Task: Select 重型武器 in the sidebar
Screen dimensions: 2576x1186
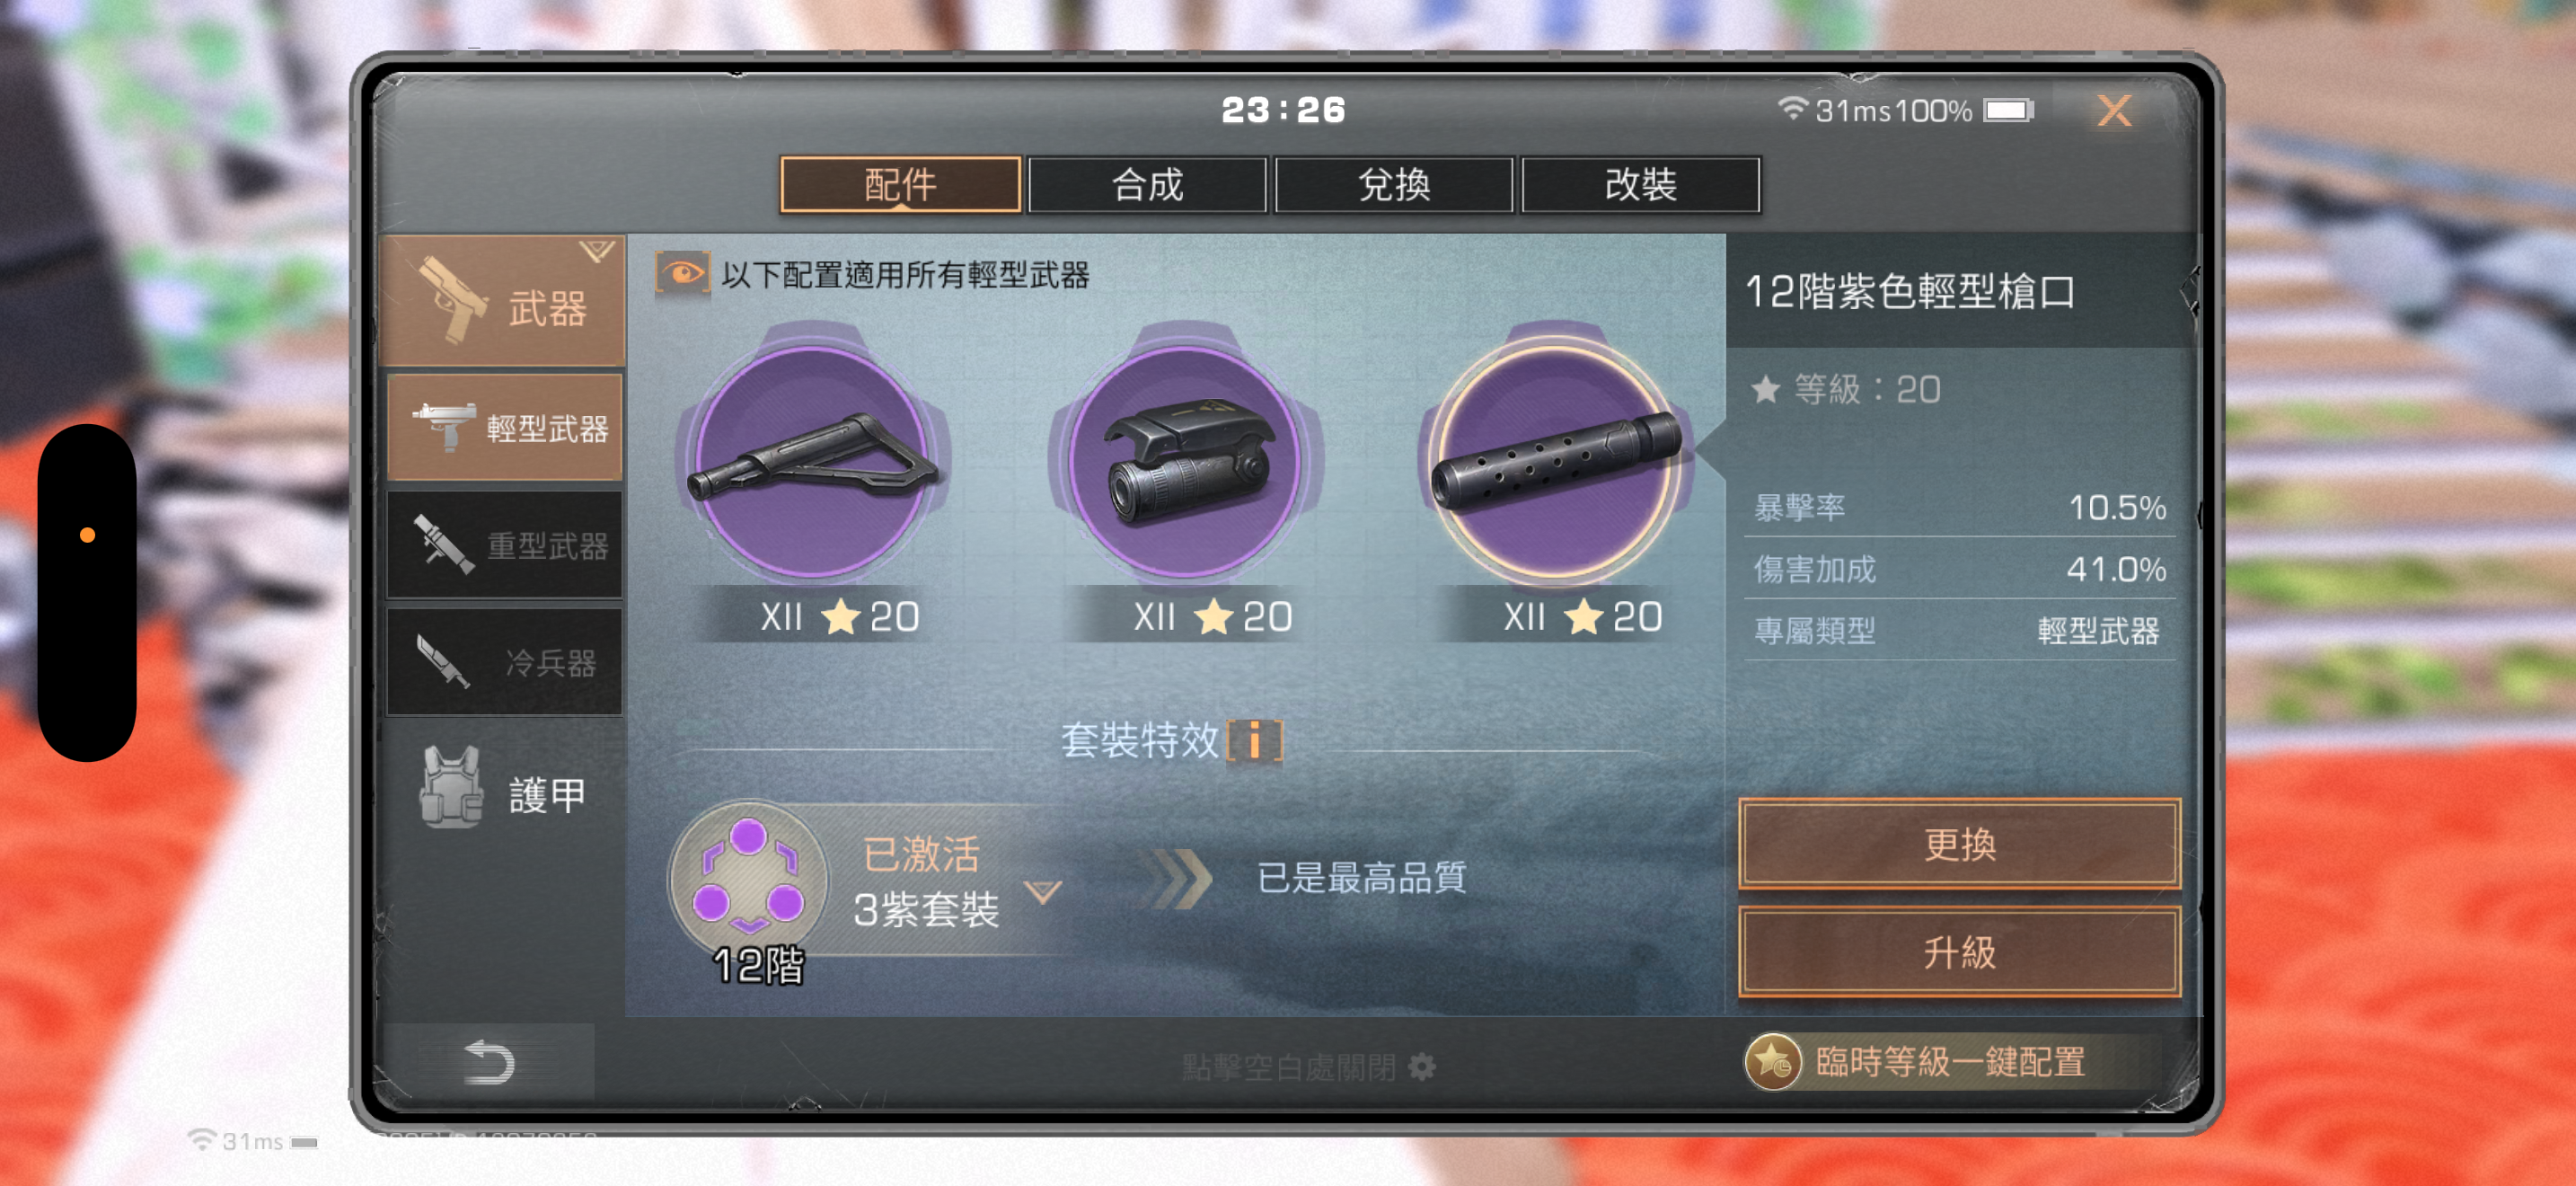Action: tap(504, 545)
